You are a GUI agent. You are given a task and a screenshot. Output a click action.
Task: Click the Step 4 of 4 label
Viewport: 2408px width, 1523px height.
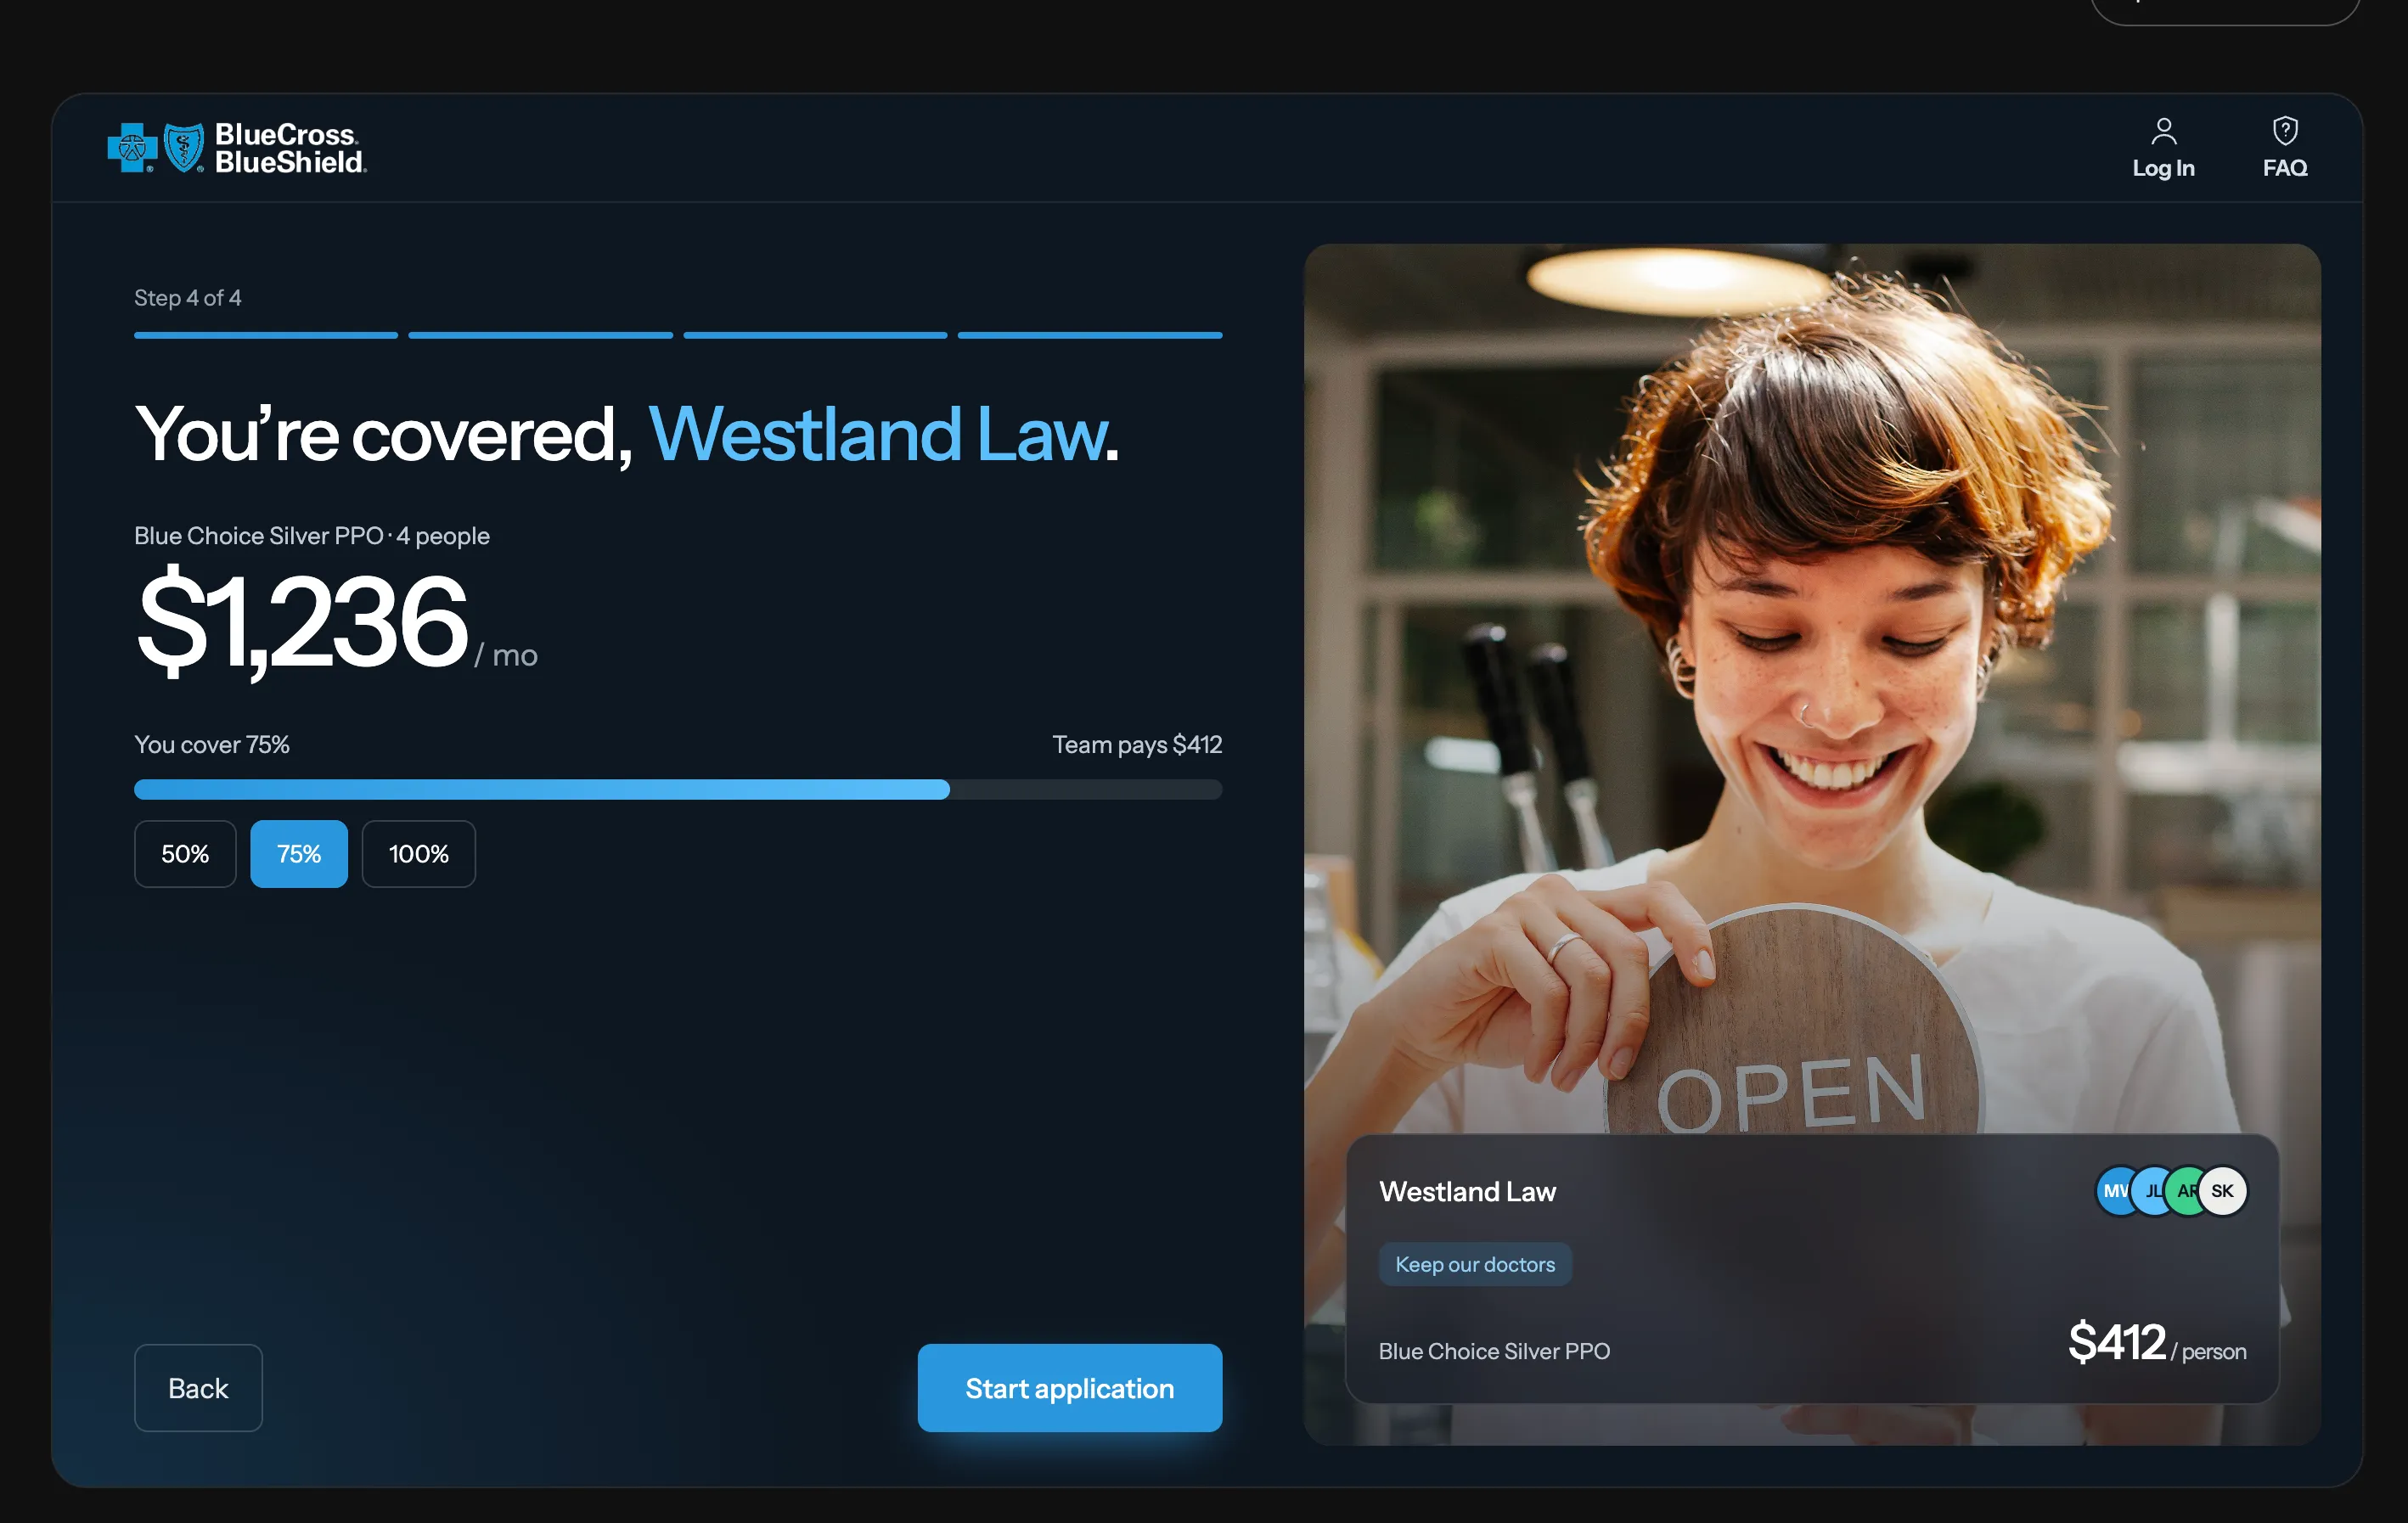[187, 298]
